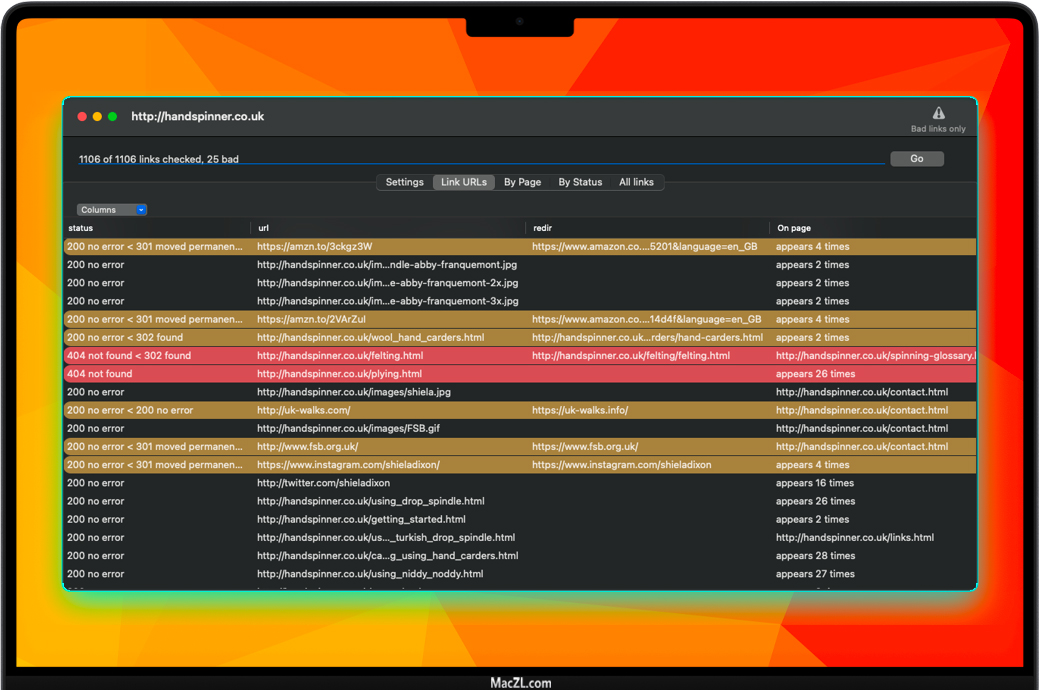This screenshot has width=1040, height=690.
Task: Show the All links tab
Action: 636,182
